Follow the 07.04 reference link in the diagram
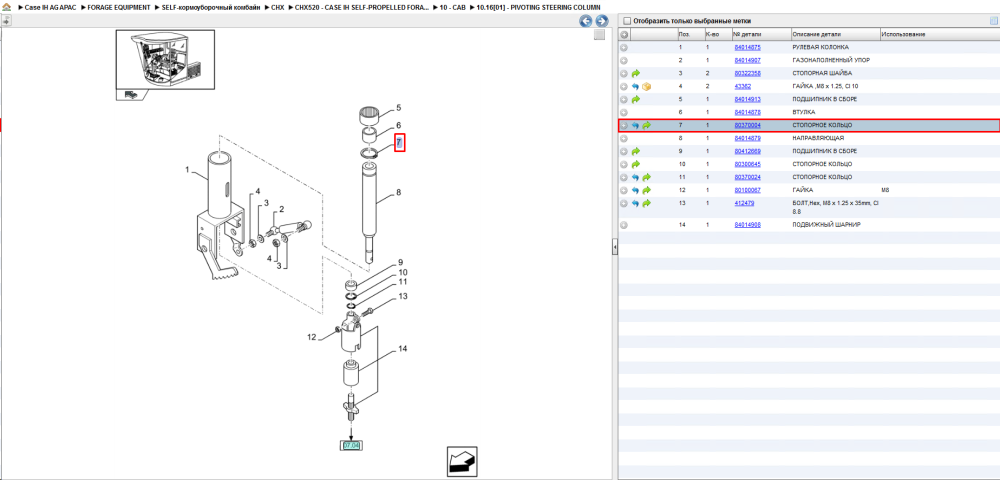The image size is (1000, 480). coord(352,445)
